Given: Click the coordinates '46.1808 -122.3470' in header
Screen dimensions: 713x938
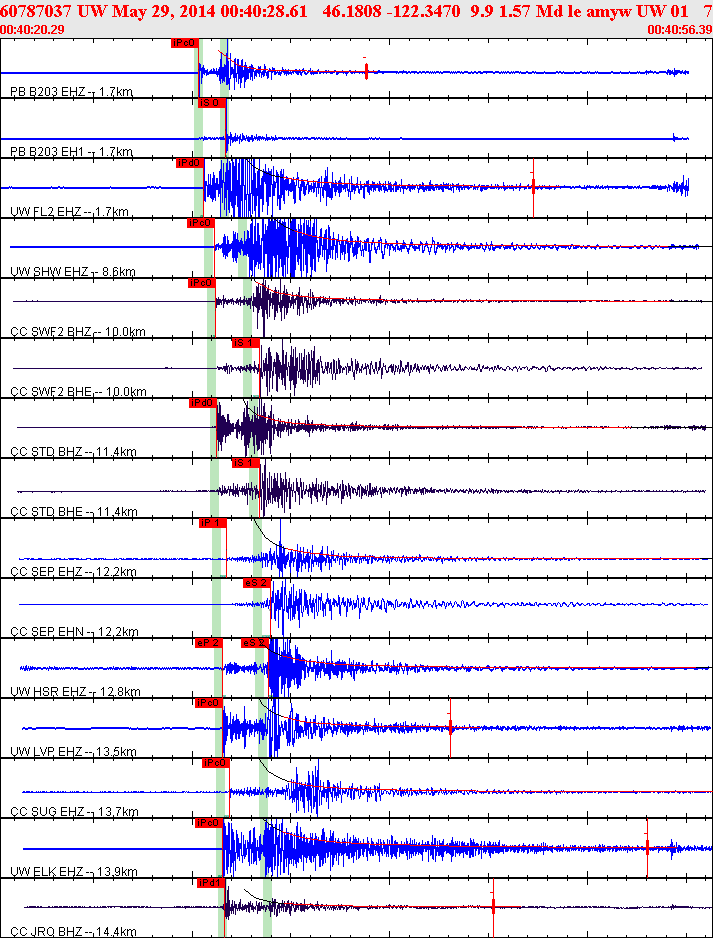Looking at the screenshot, I should click(x=394, y=11).
